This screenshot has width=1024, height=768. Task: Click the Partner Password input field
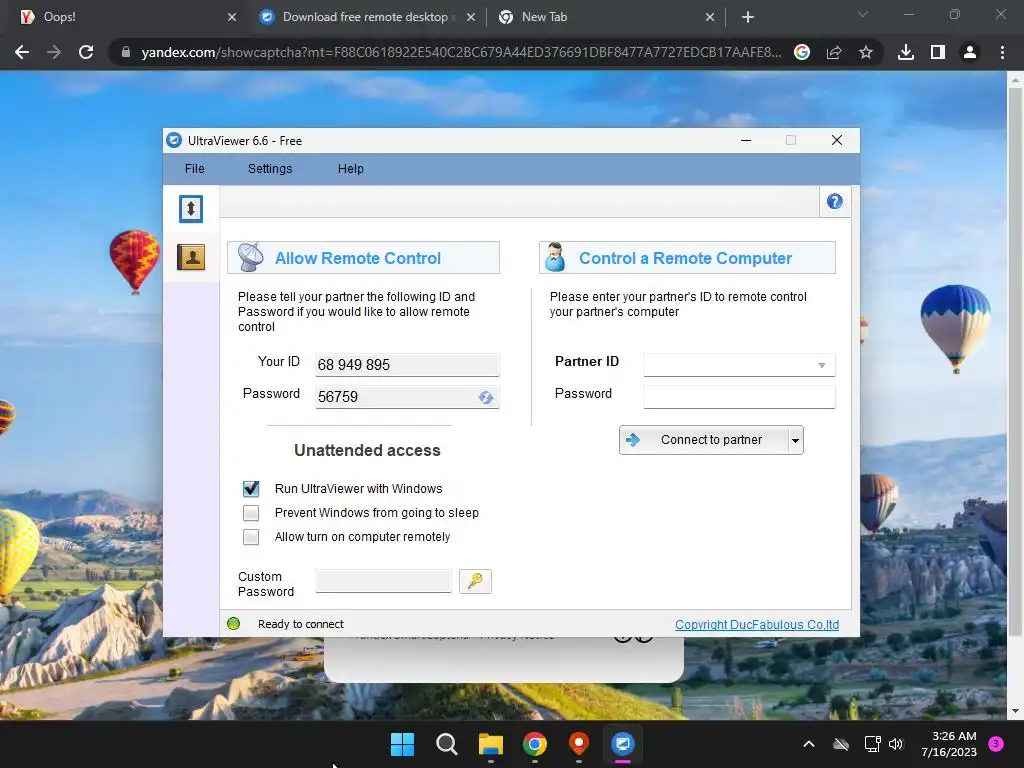coord(739,396)
